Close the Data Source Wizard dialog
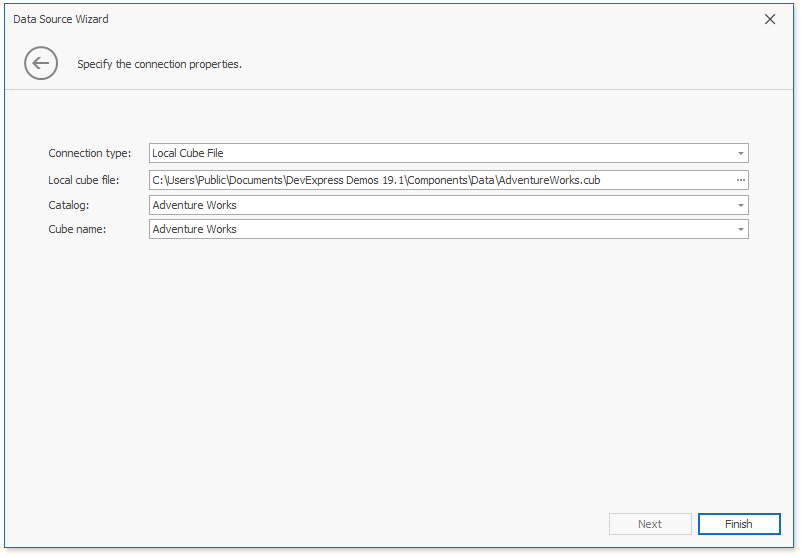Screen dimensions: 802x557 (x=770, y=19)
